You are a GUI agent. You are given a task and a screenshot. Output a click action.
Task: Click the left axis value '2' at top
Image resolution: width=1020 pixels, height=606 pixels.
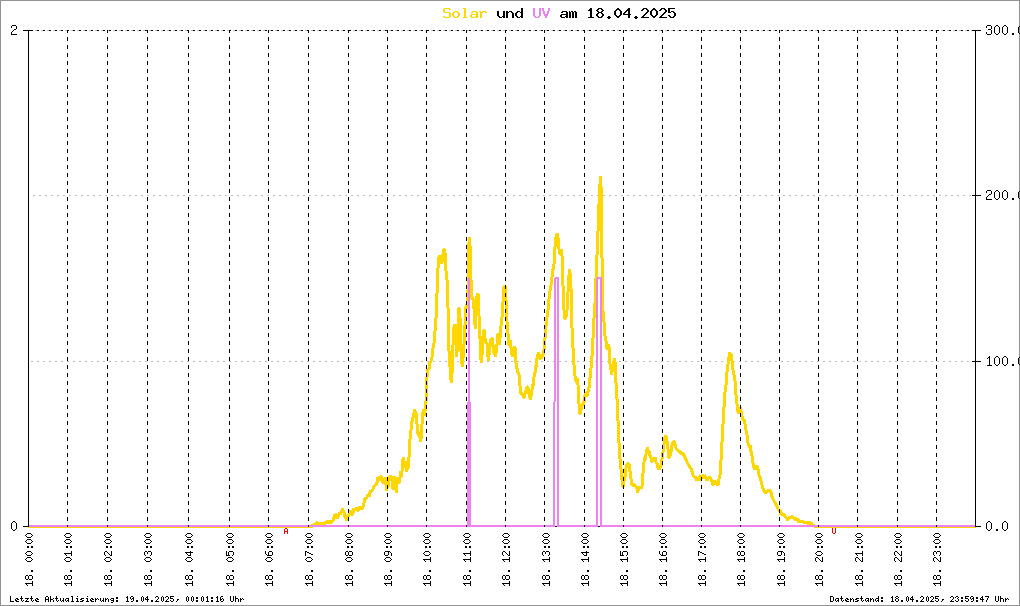14,30
